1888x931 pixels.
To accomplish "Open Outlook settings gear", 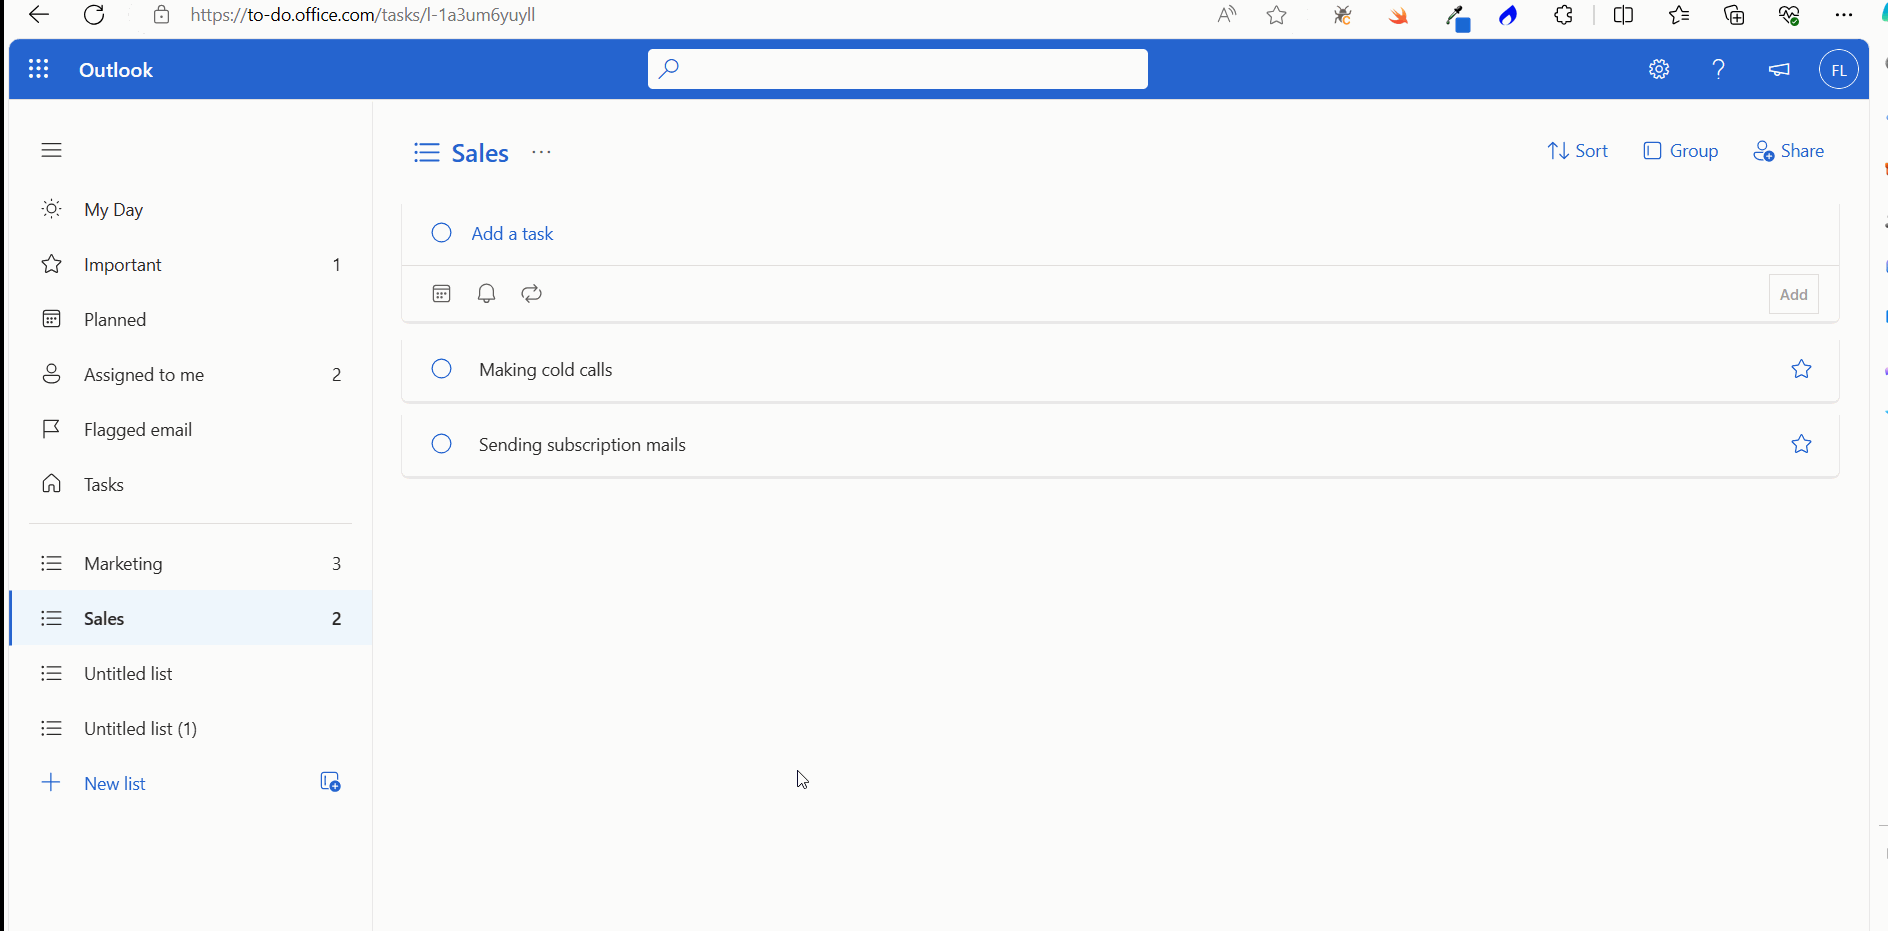I will coord(1659,69).
